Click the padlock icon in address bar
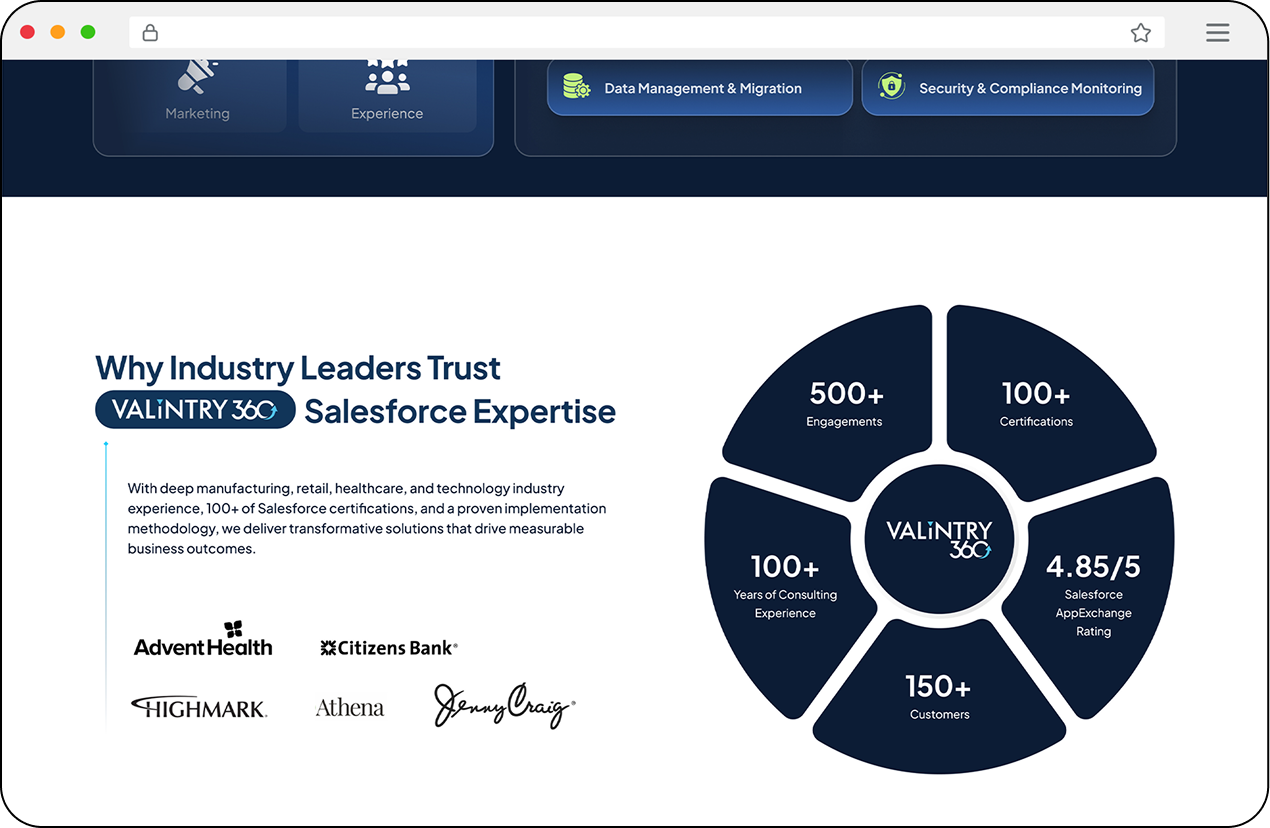1270x828 pixels. 150,32
